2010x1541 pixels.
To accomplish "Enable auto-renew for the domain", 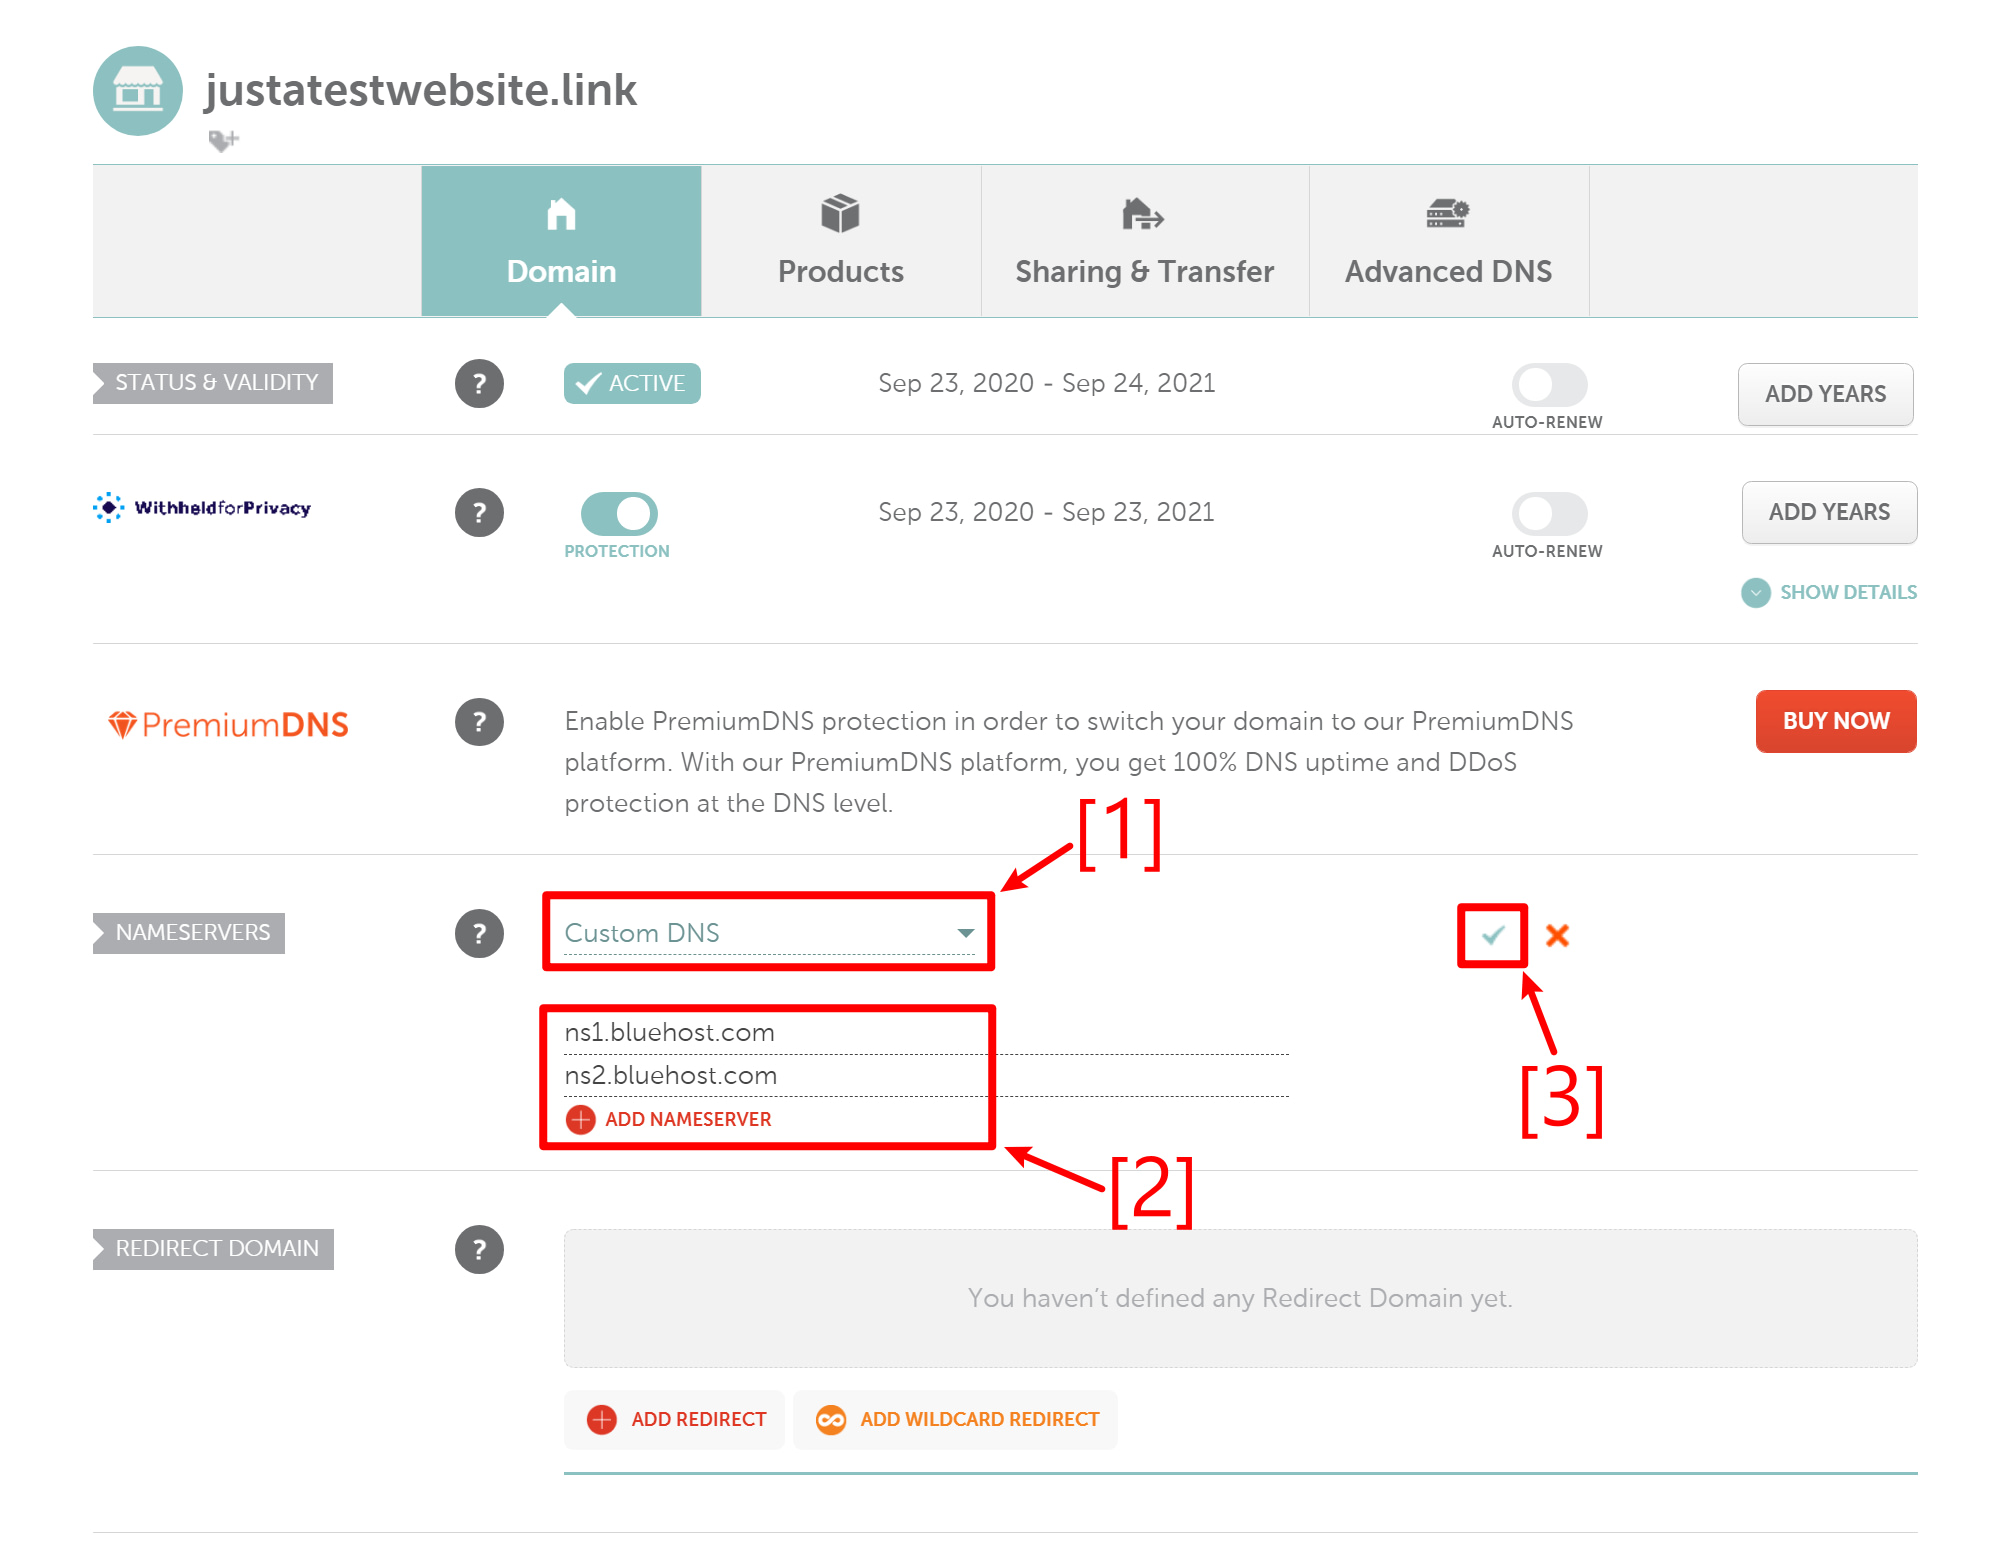I will coord(1548,385).
